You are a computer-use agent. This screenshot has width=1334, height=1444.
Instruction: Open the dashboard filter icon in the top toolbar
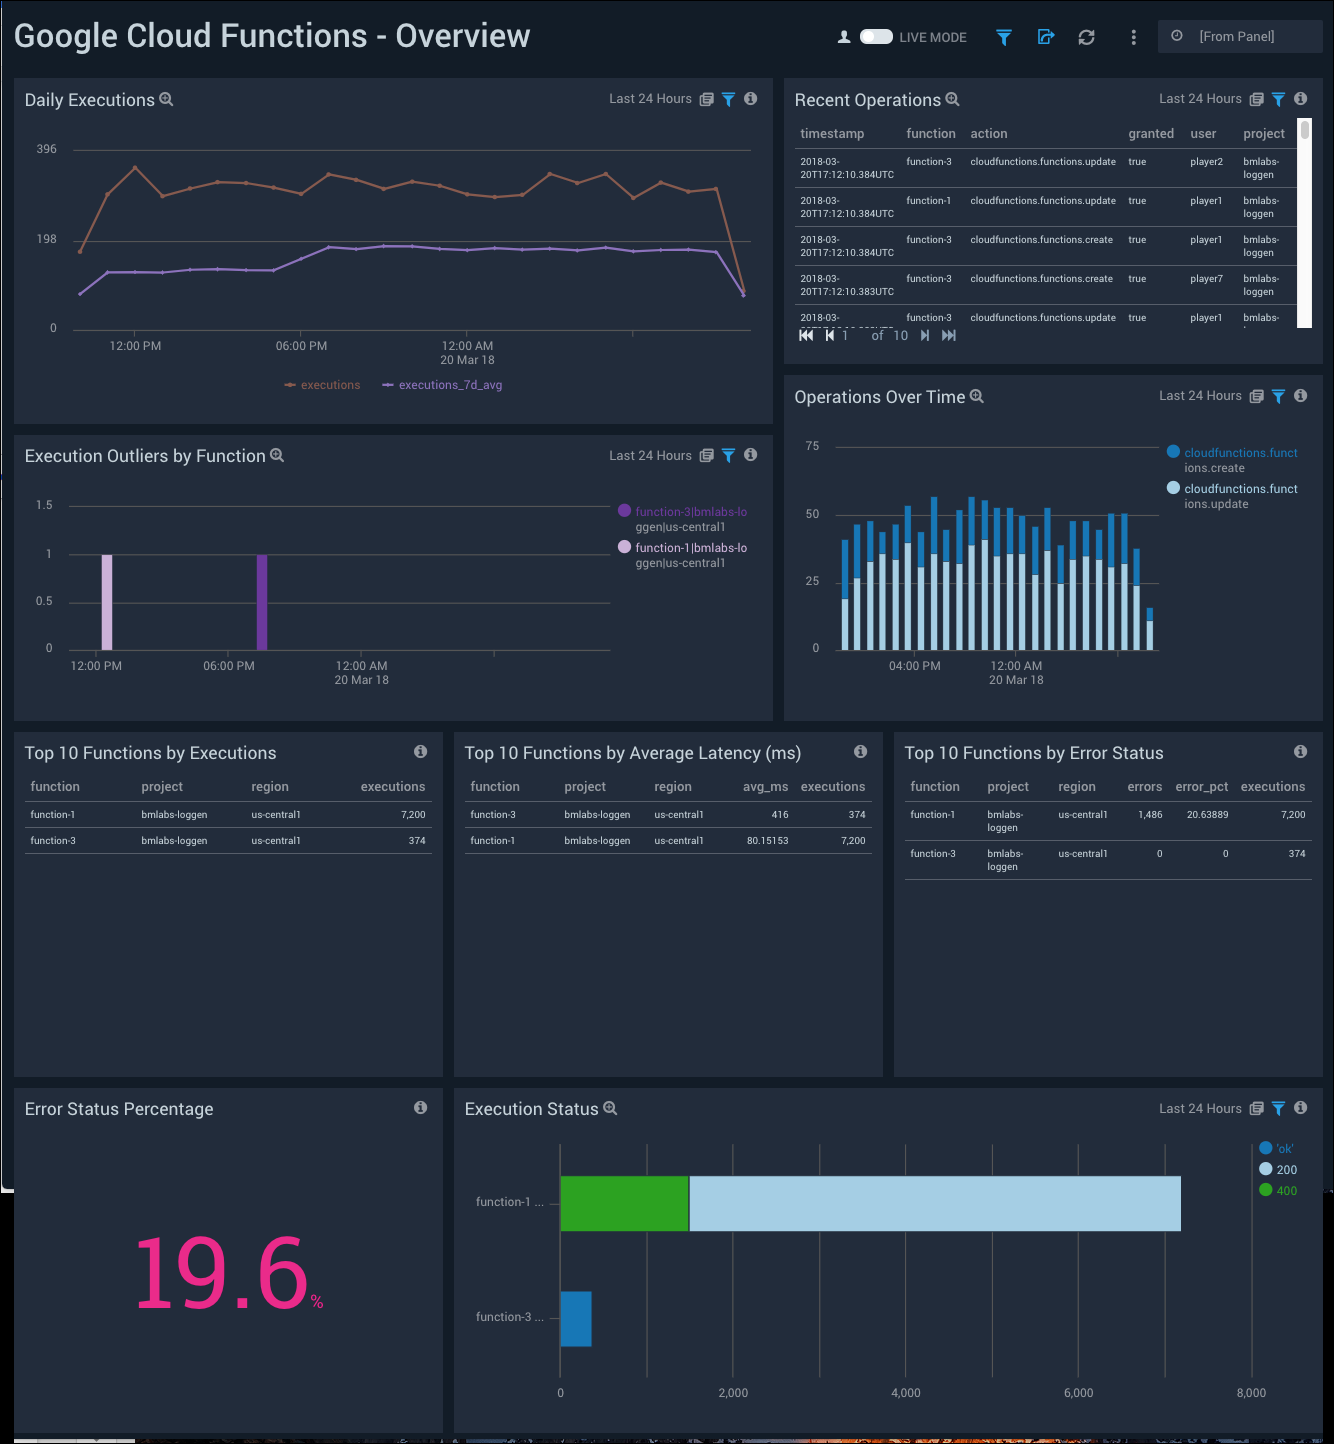tap(1003, 37)
